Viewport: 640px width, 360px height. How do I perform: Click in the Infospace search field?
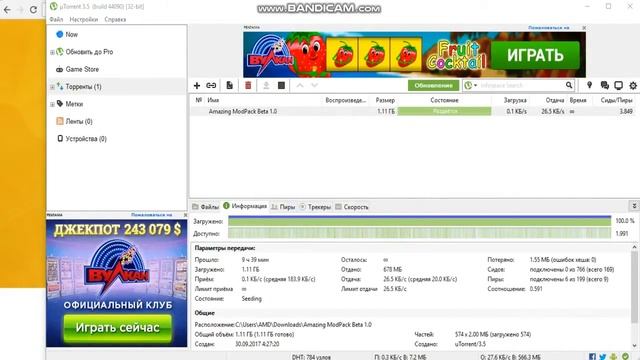click(521, 85)
